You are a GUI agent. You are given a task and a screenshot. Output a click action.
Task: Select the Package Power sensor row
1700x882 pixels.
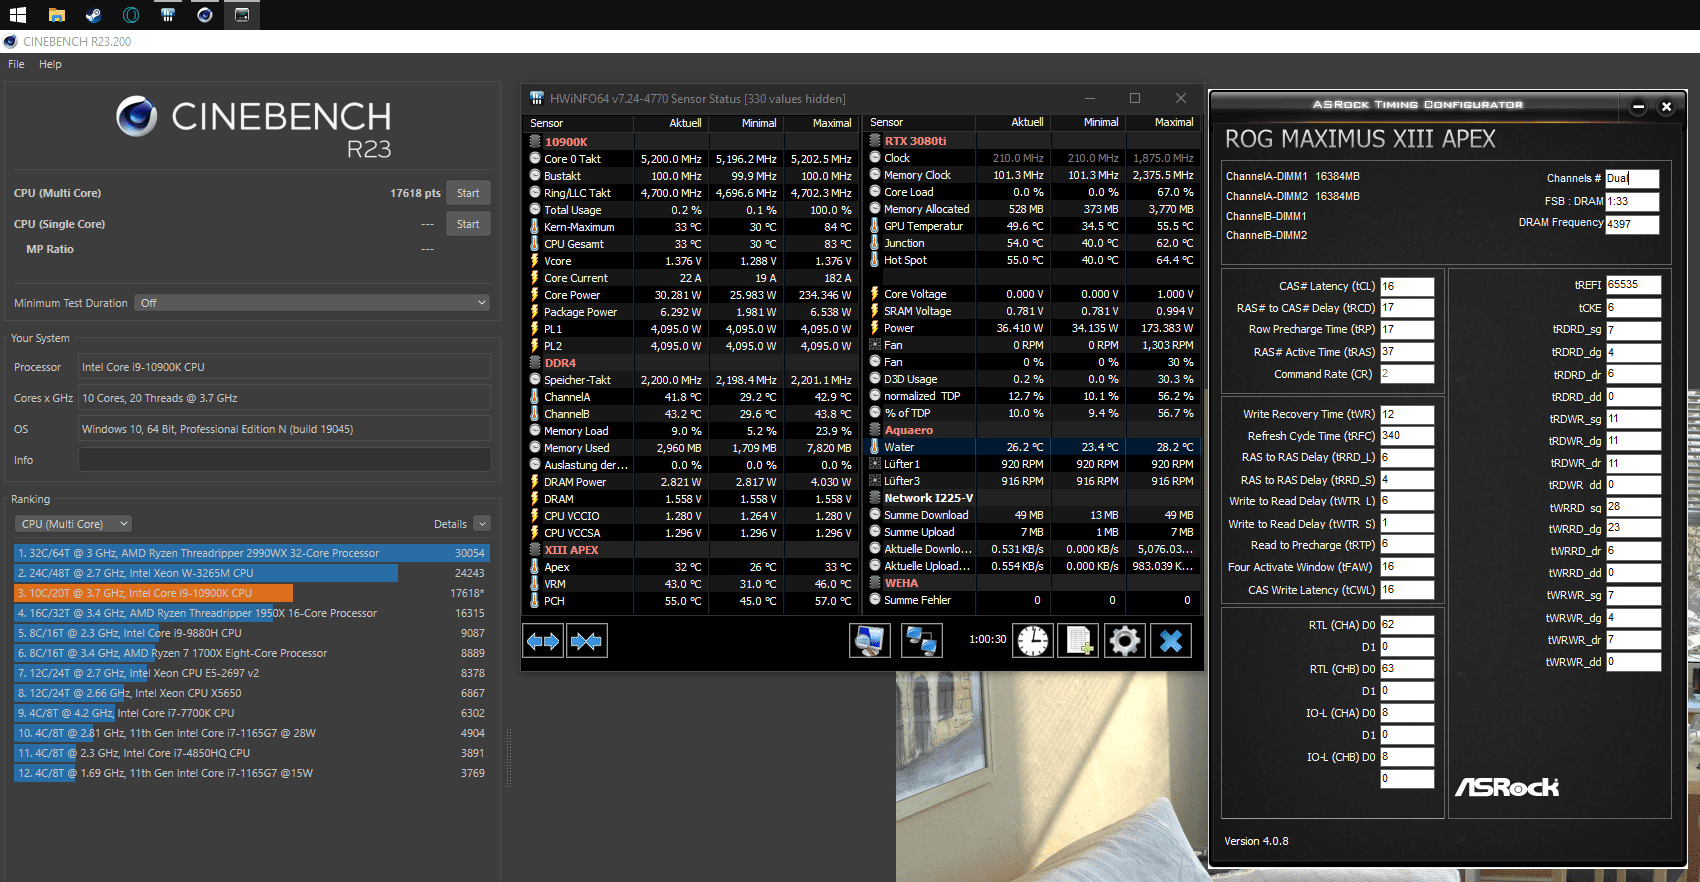click(691, 312)
